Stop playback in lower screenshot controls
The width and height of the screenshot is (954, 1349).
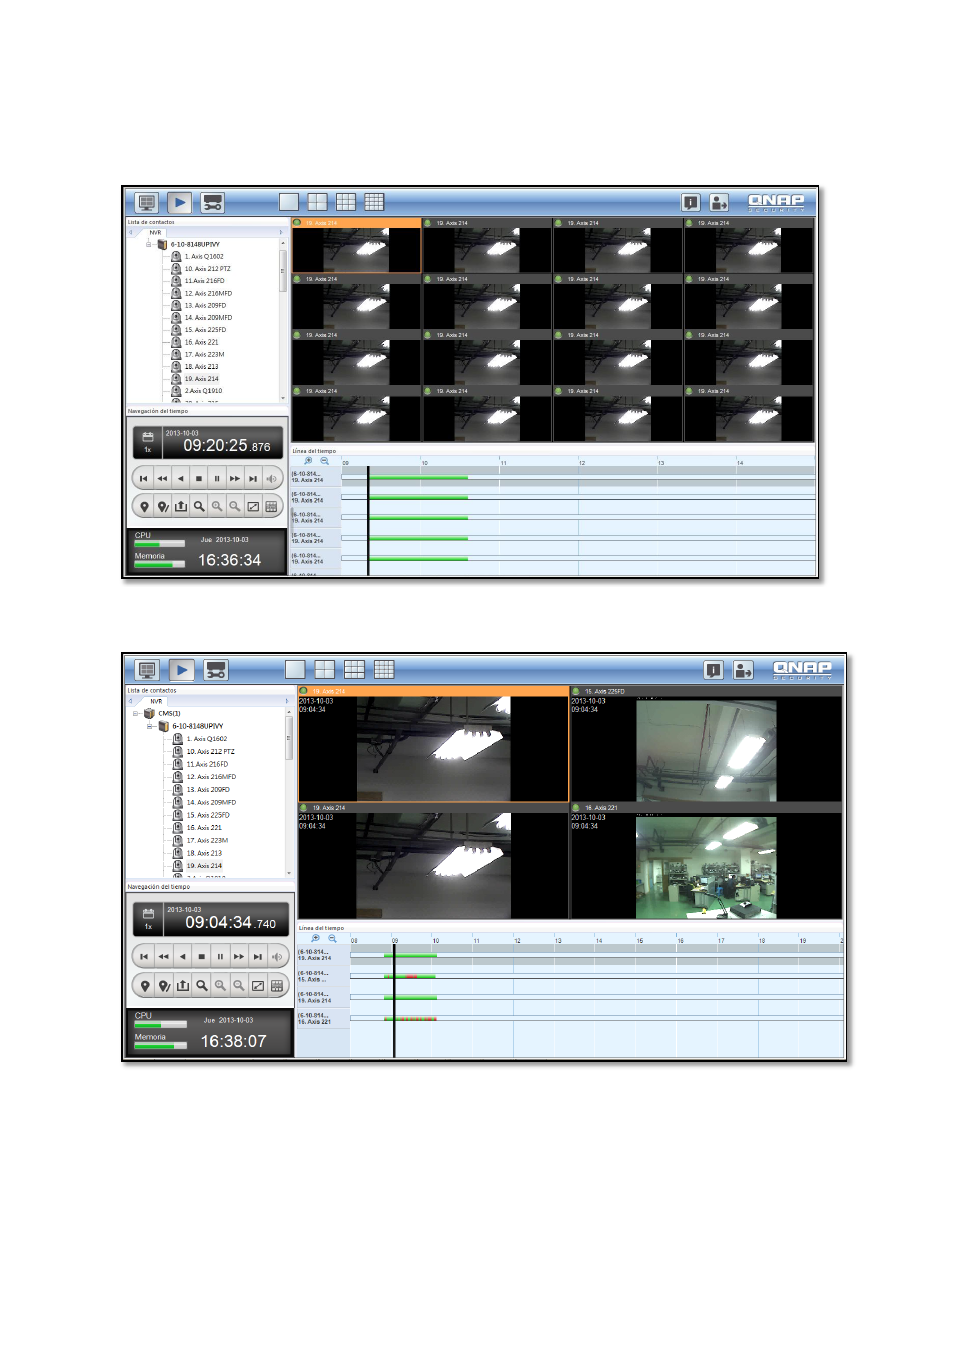click(x=201, y=957)
